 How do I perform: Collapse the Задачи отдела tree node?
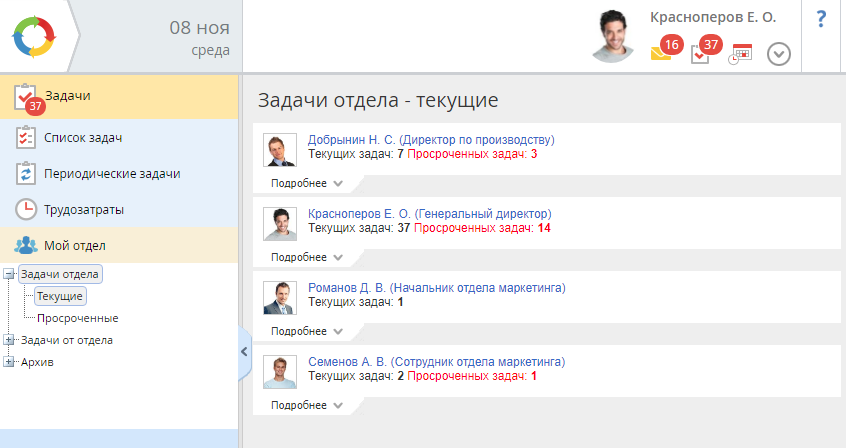point(10,273)
